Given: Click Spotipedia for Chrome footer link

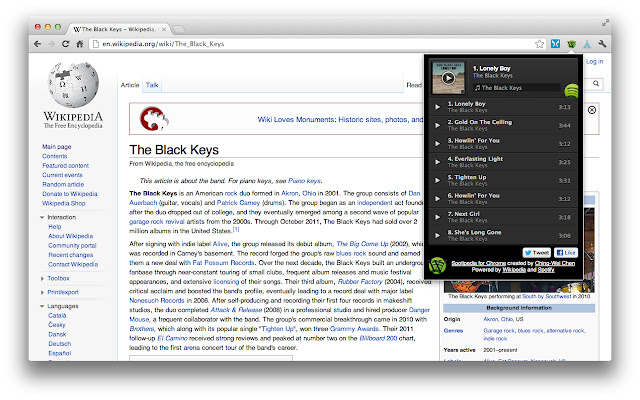Looking at the screenshot, I should coord(478,263).
